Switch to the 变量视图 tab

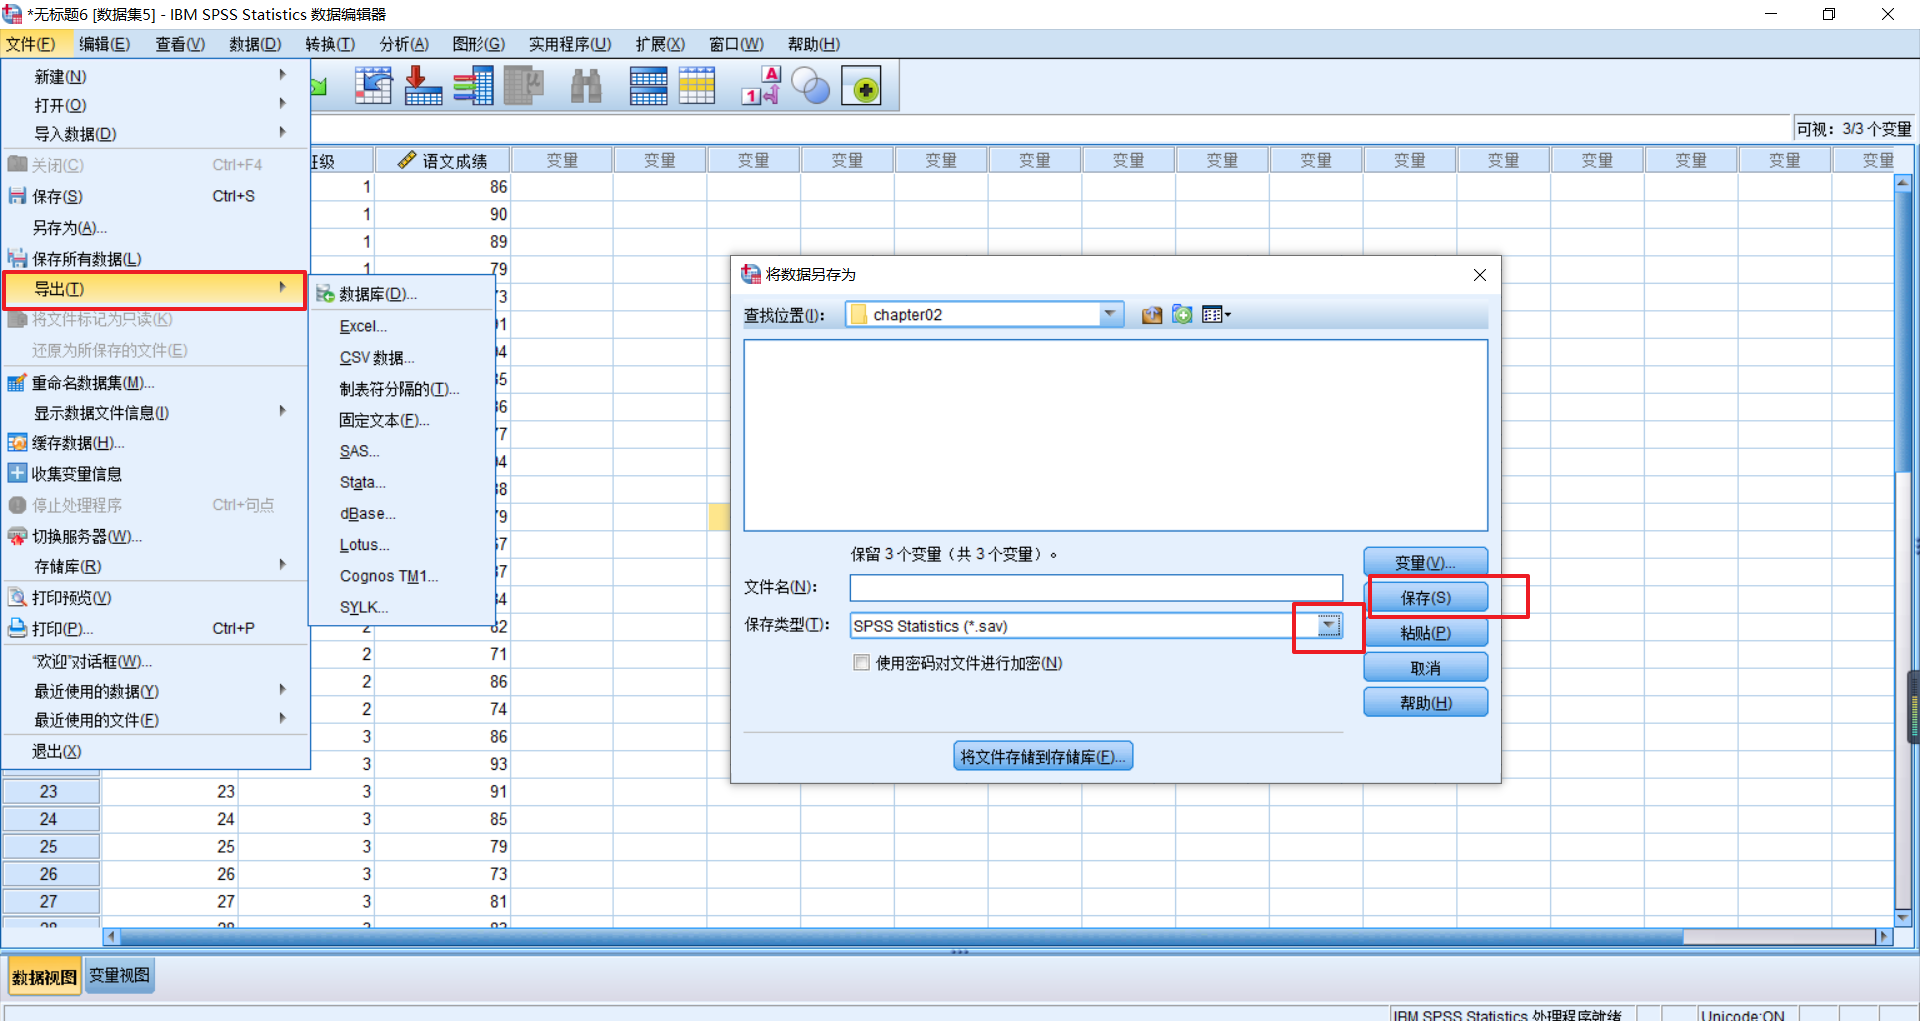[x=119, y=976]
